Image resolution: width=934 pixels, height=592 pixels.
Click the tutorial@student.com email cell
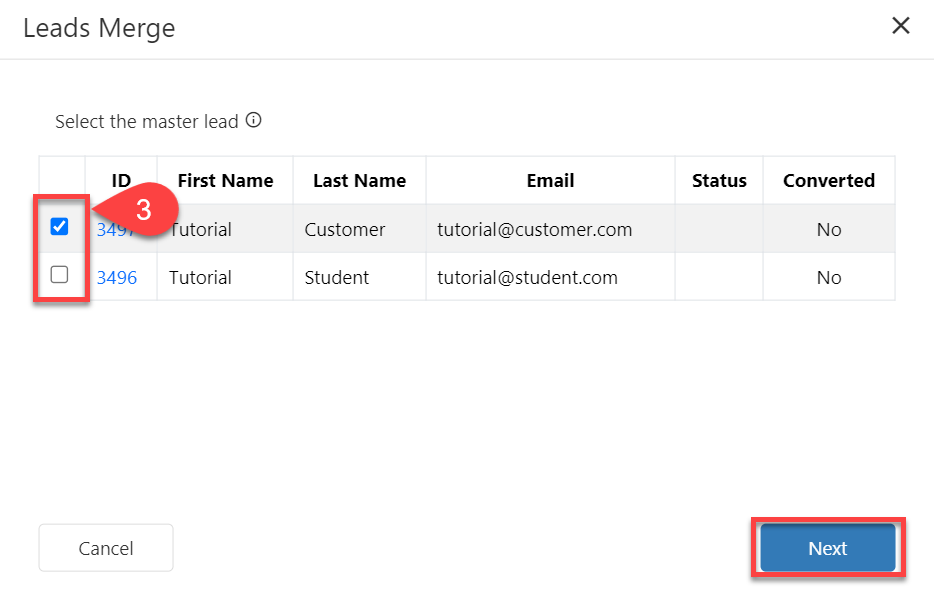tap(527, 277)
